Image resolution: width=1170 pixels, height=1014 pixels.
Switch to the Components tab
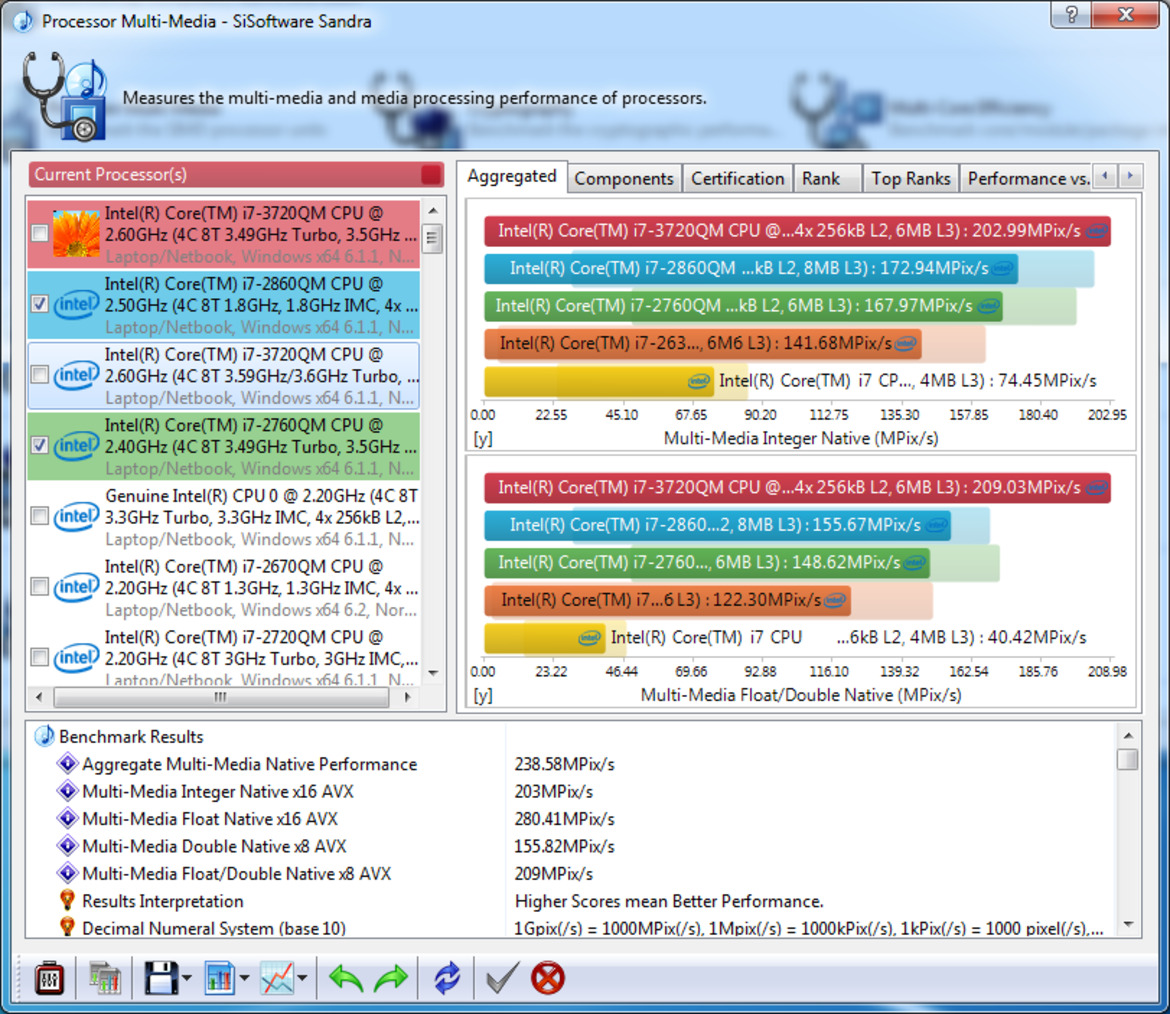point(624,179)
